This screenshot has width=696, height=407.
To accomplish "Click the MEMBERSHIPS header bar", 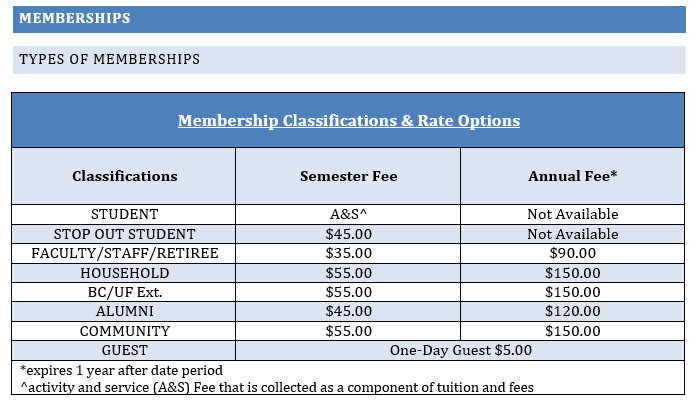I will coord(350,19).
